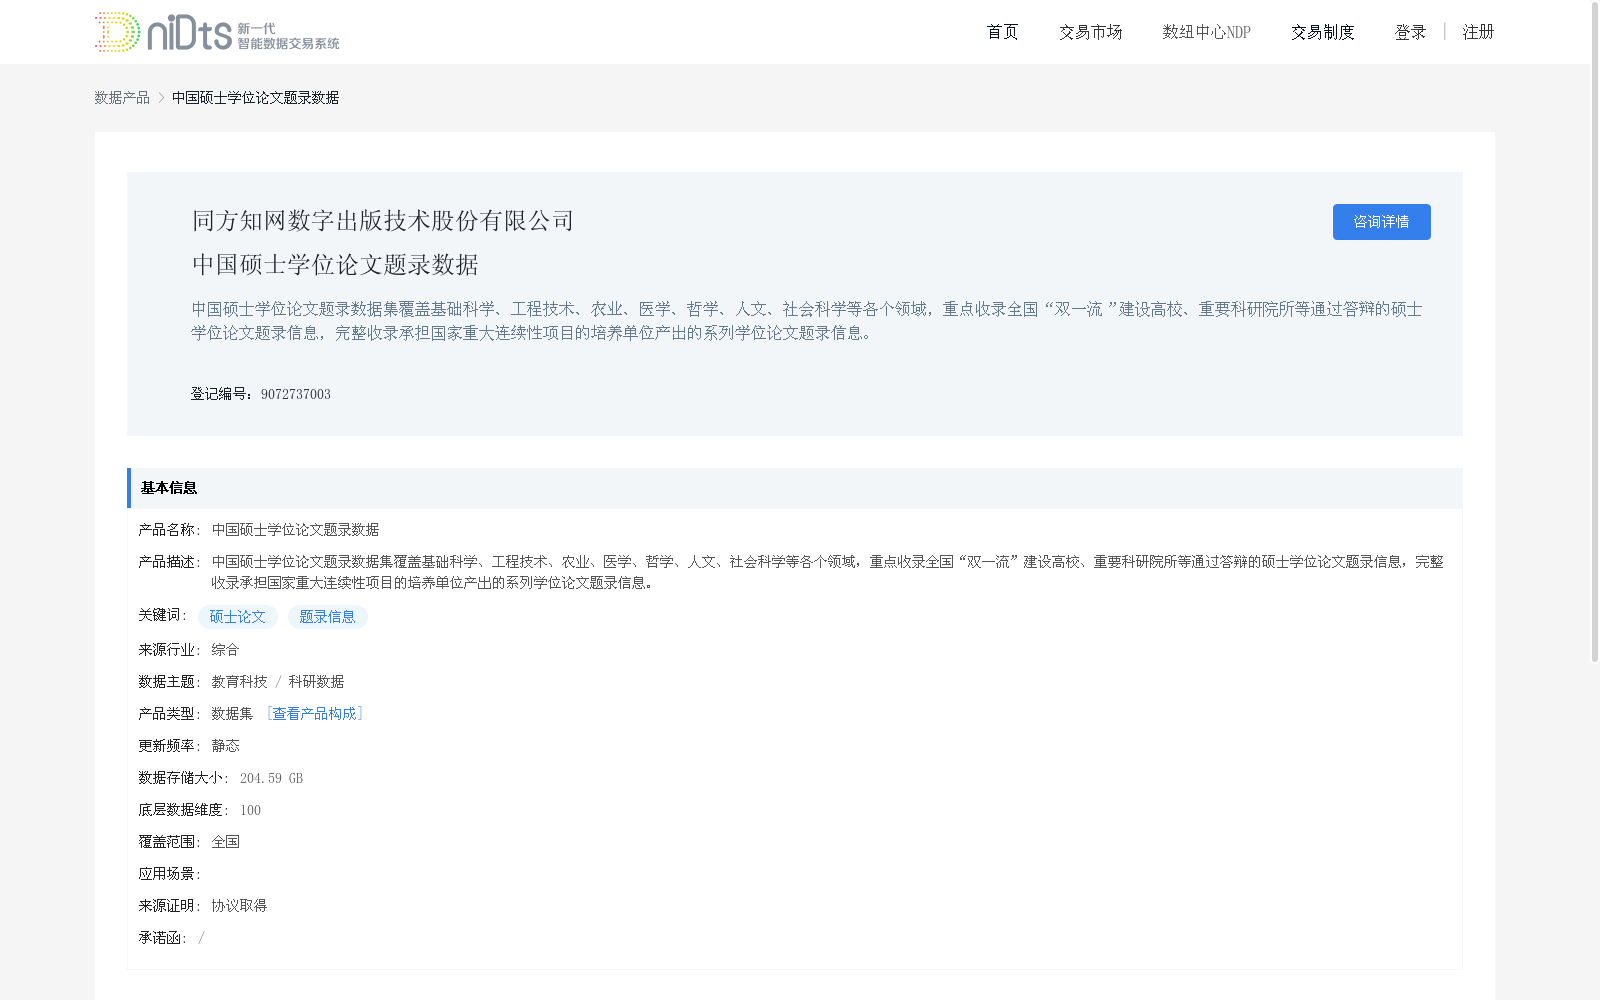Open the 查看产品构成 link
This screenshot has height=1000, width=1600.
tap(315, 714)
